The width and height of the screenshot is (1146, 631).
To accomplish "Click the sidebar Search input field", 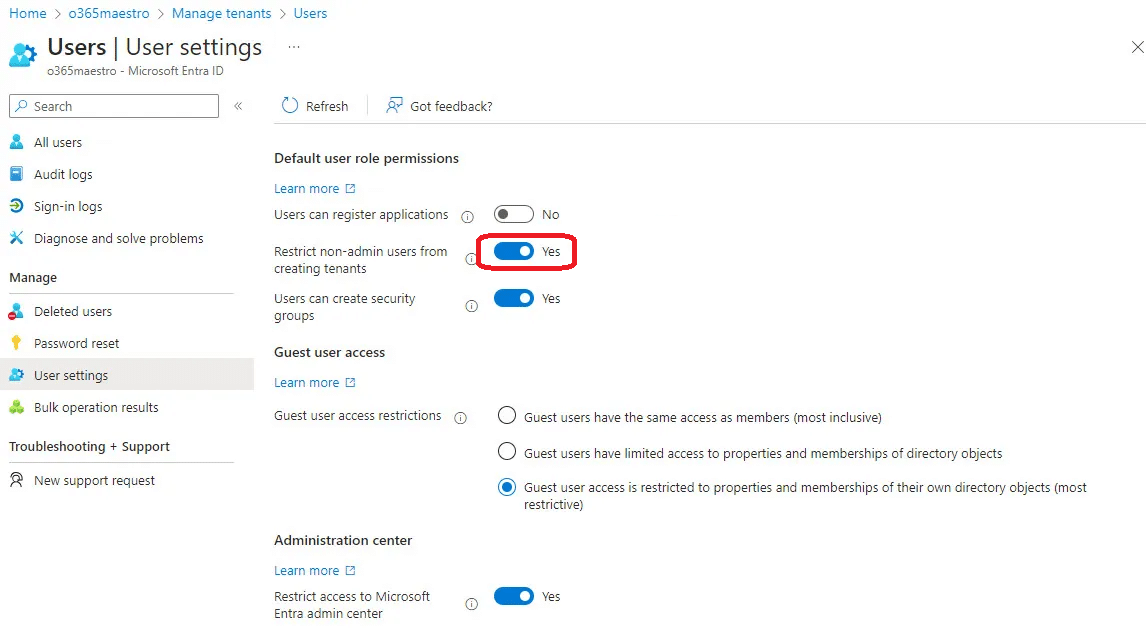I will tap(120, 106).
